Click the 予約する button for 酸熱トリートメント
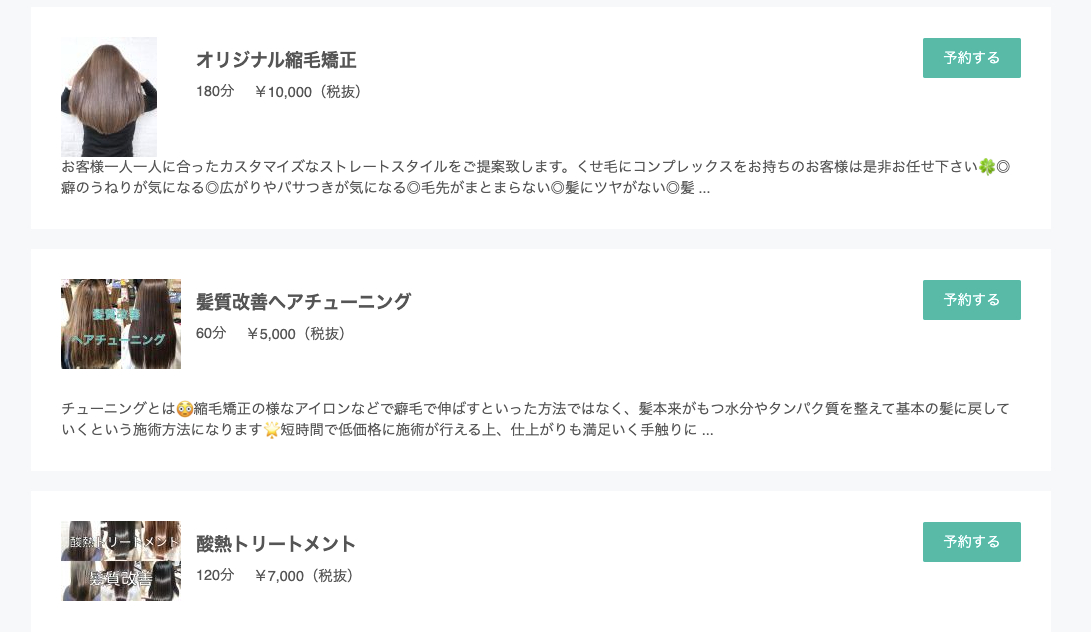The image size is (1091, 632). (x=971, y=541)
